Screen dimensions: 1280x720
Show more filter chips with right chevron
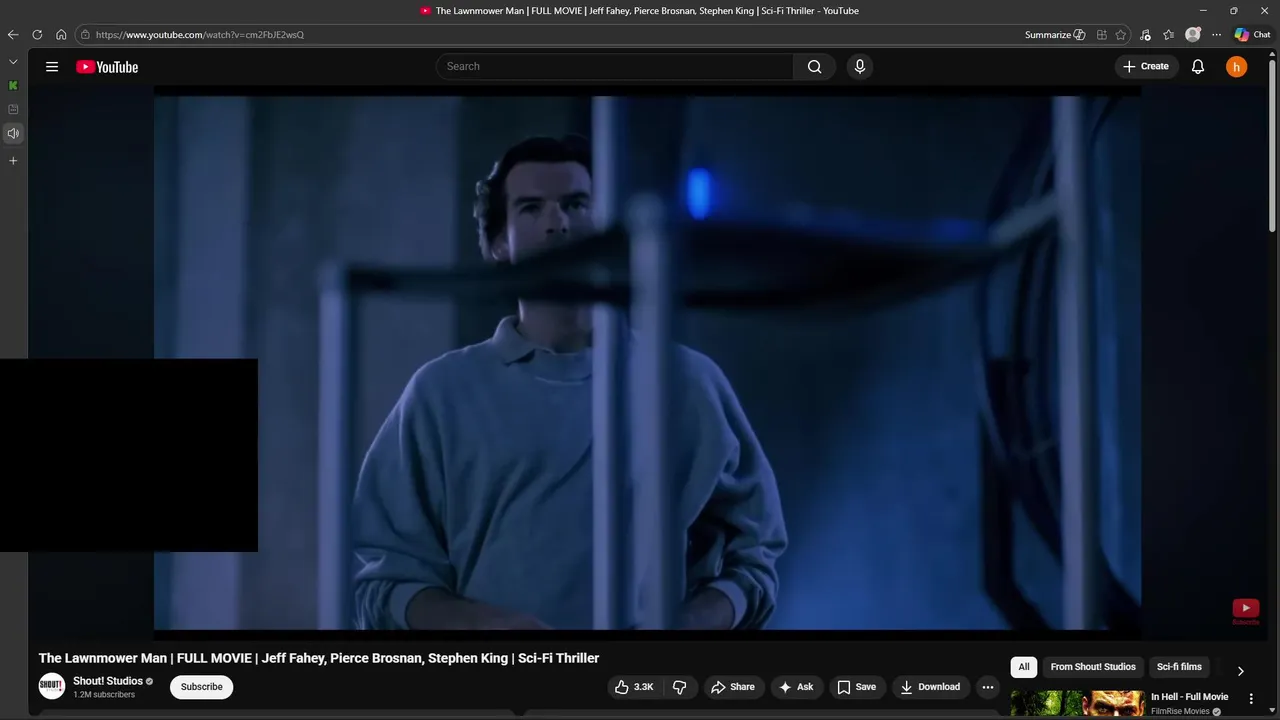[1241, 671]
